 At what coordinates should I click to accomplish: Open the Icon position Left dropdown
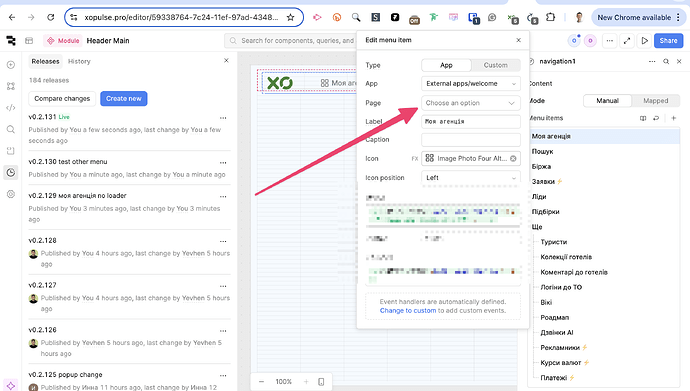coord(470,178)
